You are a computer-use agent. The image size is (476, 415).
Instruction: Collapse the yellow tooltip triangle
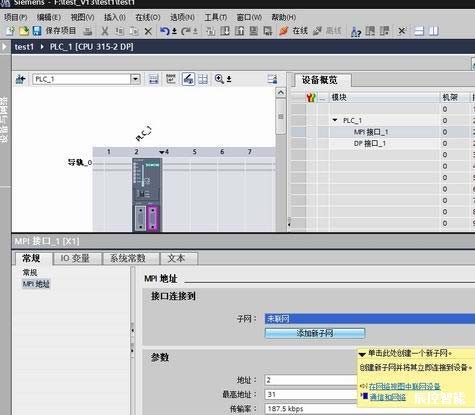[x=362, y=354]
